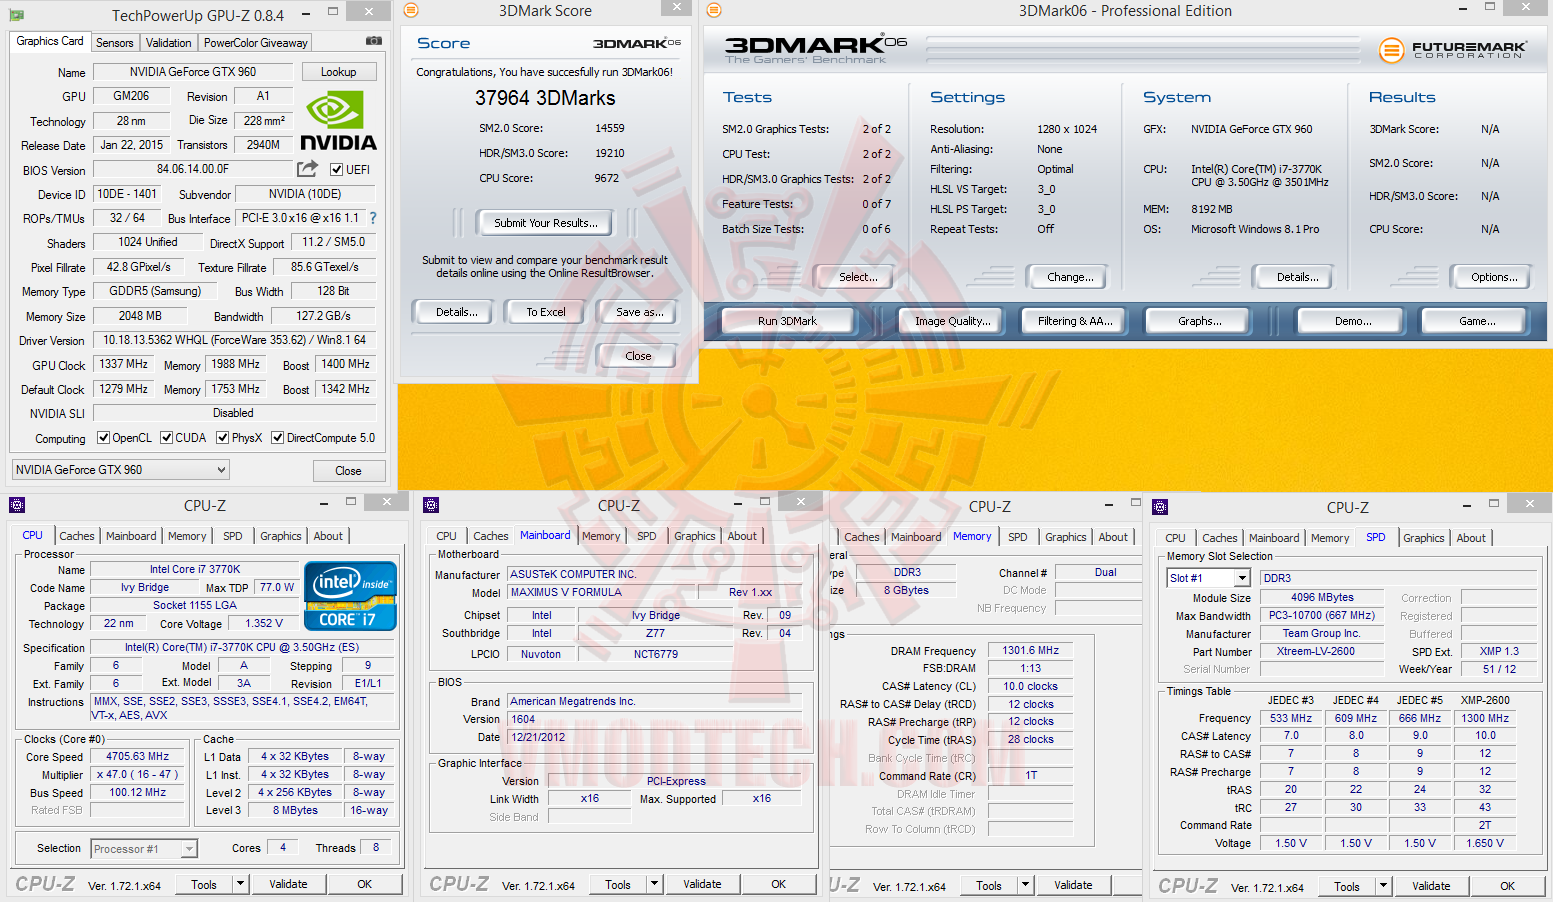Launch the Demo button in 3DMark06
The image size is (1553, 902).
click(1353, 321)
